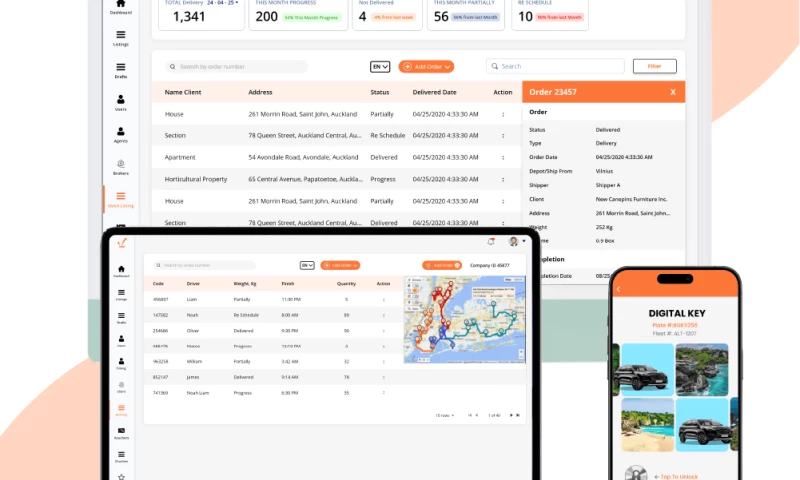Image resolution: width=800 pixels, height=480 pixels.
Task: Expand the desktop Add Order dropdown button
Action: [x=427, y=66]
